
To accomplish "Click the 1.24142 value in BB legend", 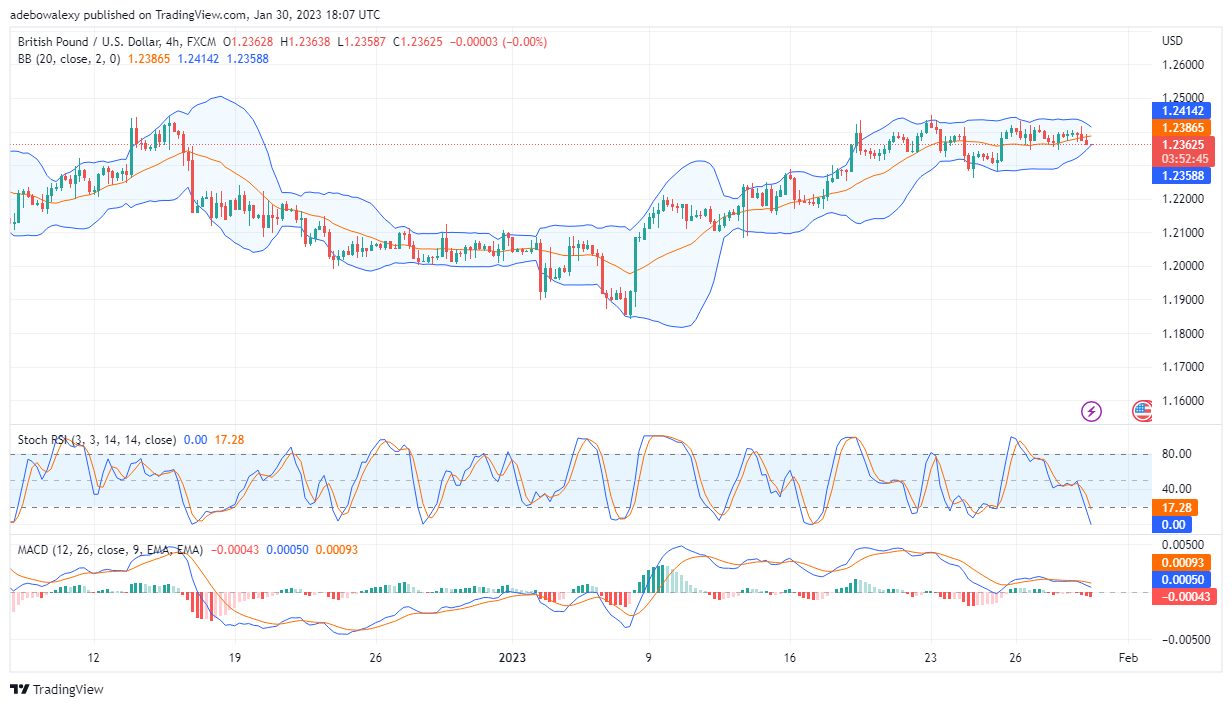I will click(198, 58).
